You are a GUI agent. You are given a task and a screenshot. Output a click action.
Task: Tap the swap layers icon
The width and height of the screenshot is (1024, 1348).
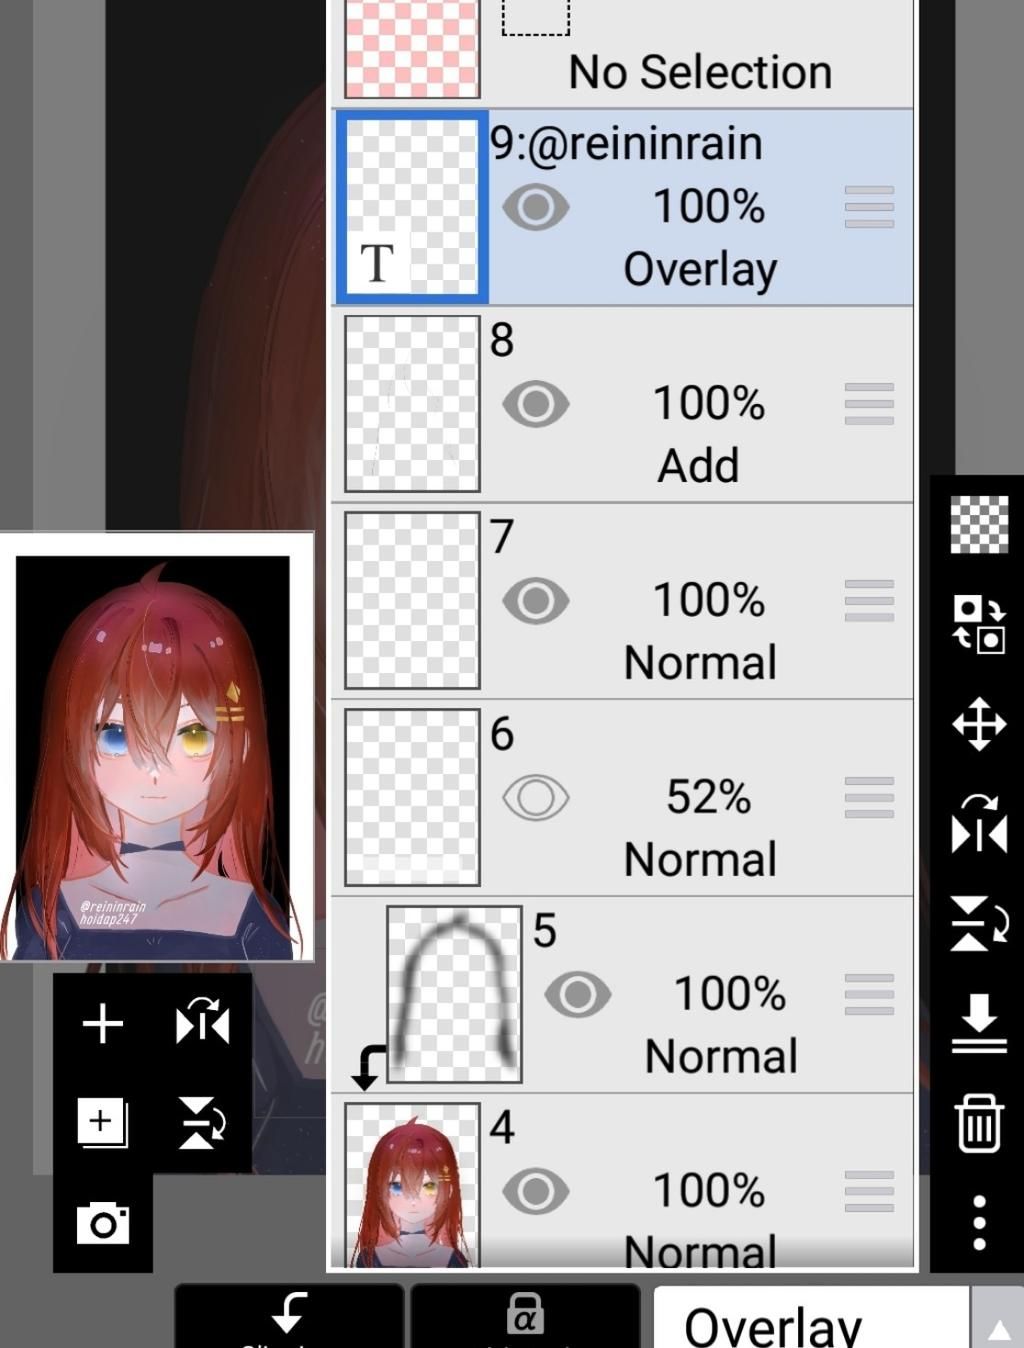coord(979,624)
